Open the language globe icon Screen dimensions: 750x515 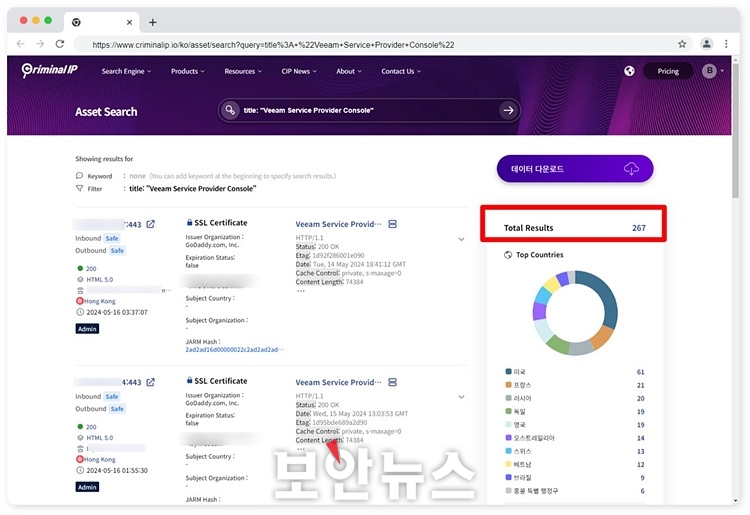pos(629,71)
